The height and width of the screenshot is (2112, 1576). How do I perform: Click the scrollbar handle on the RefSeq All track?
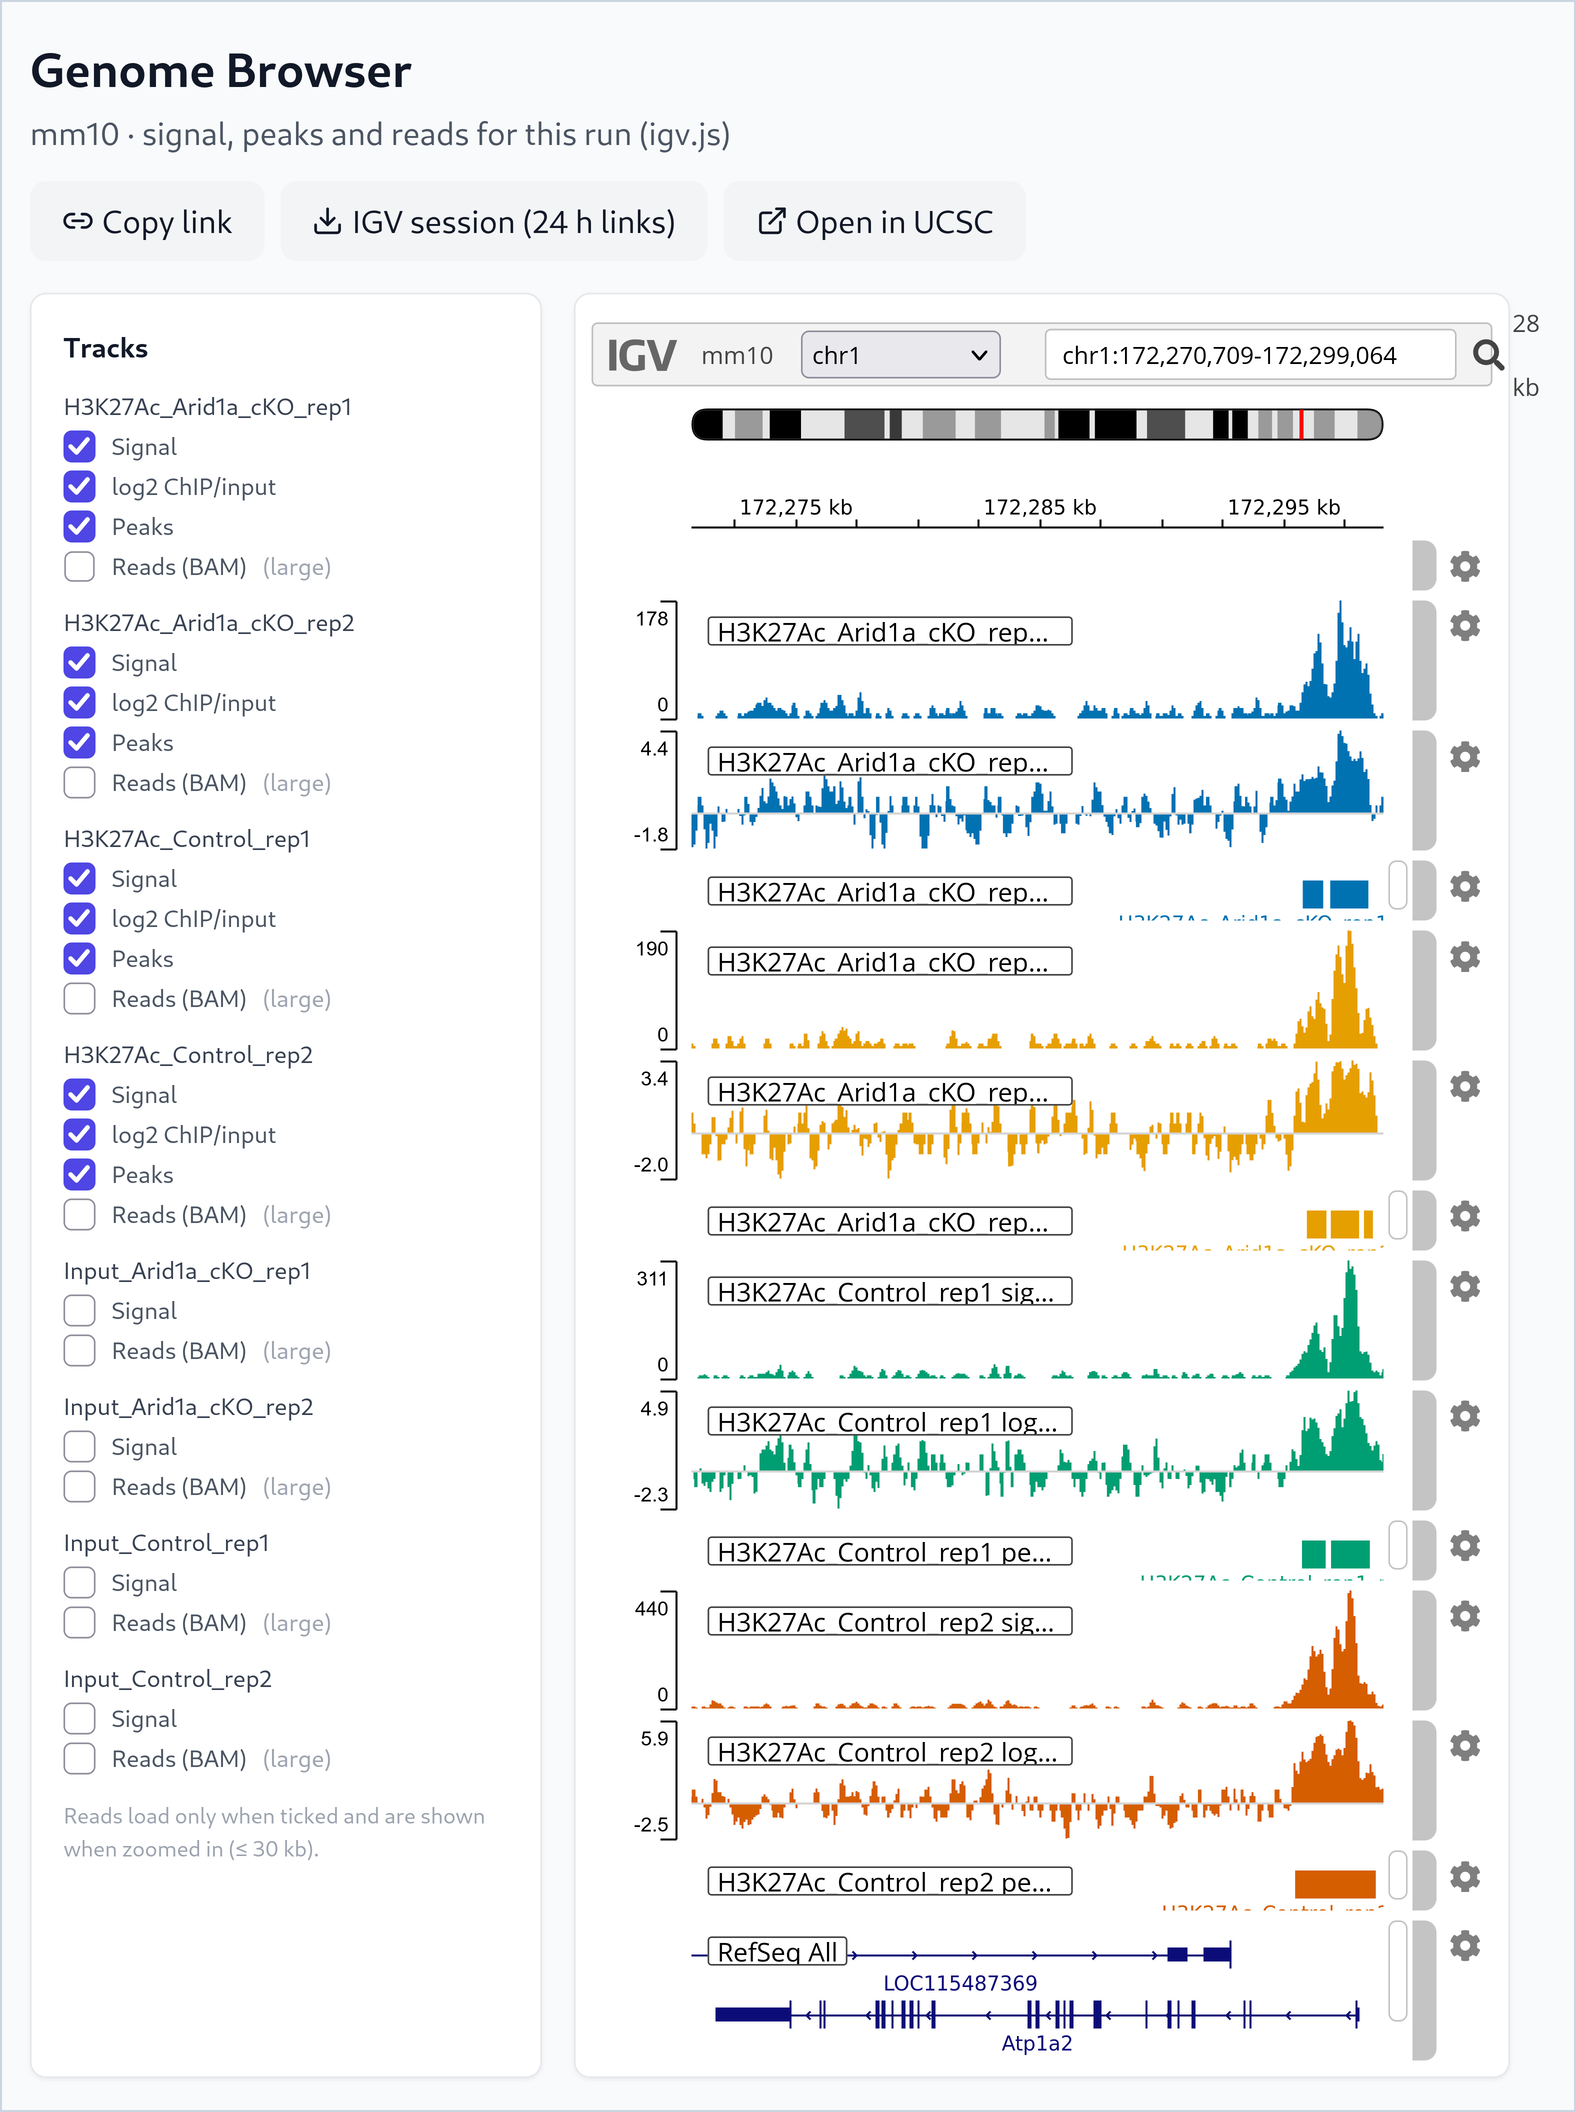click(x=1398, y=1971)
